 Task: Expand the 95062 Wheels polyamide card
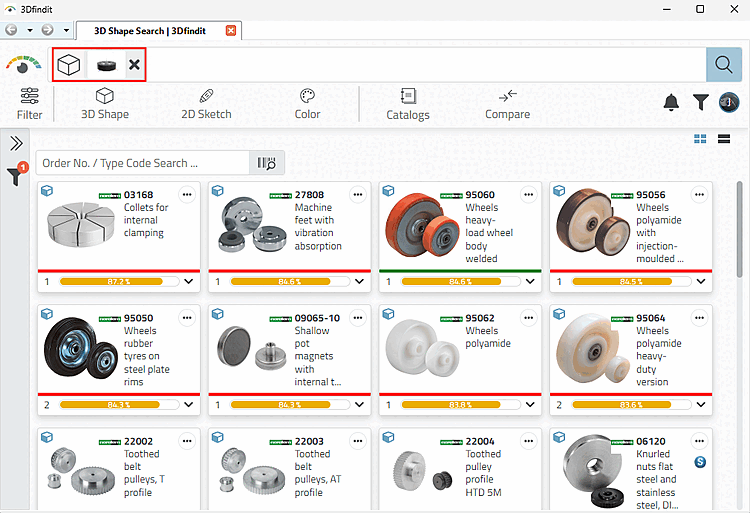(530, 405)
